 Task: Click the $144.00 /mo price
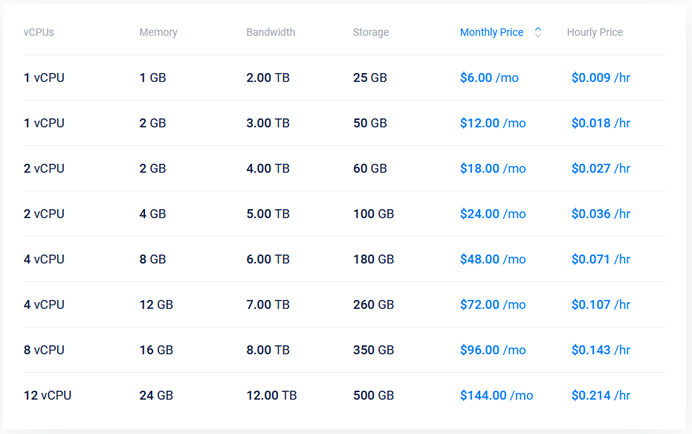click(496, 396)
